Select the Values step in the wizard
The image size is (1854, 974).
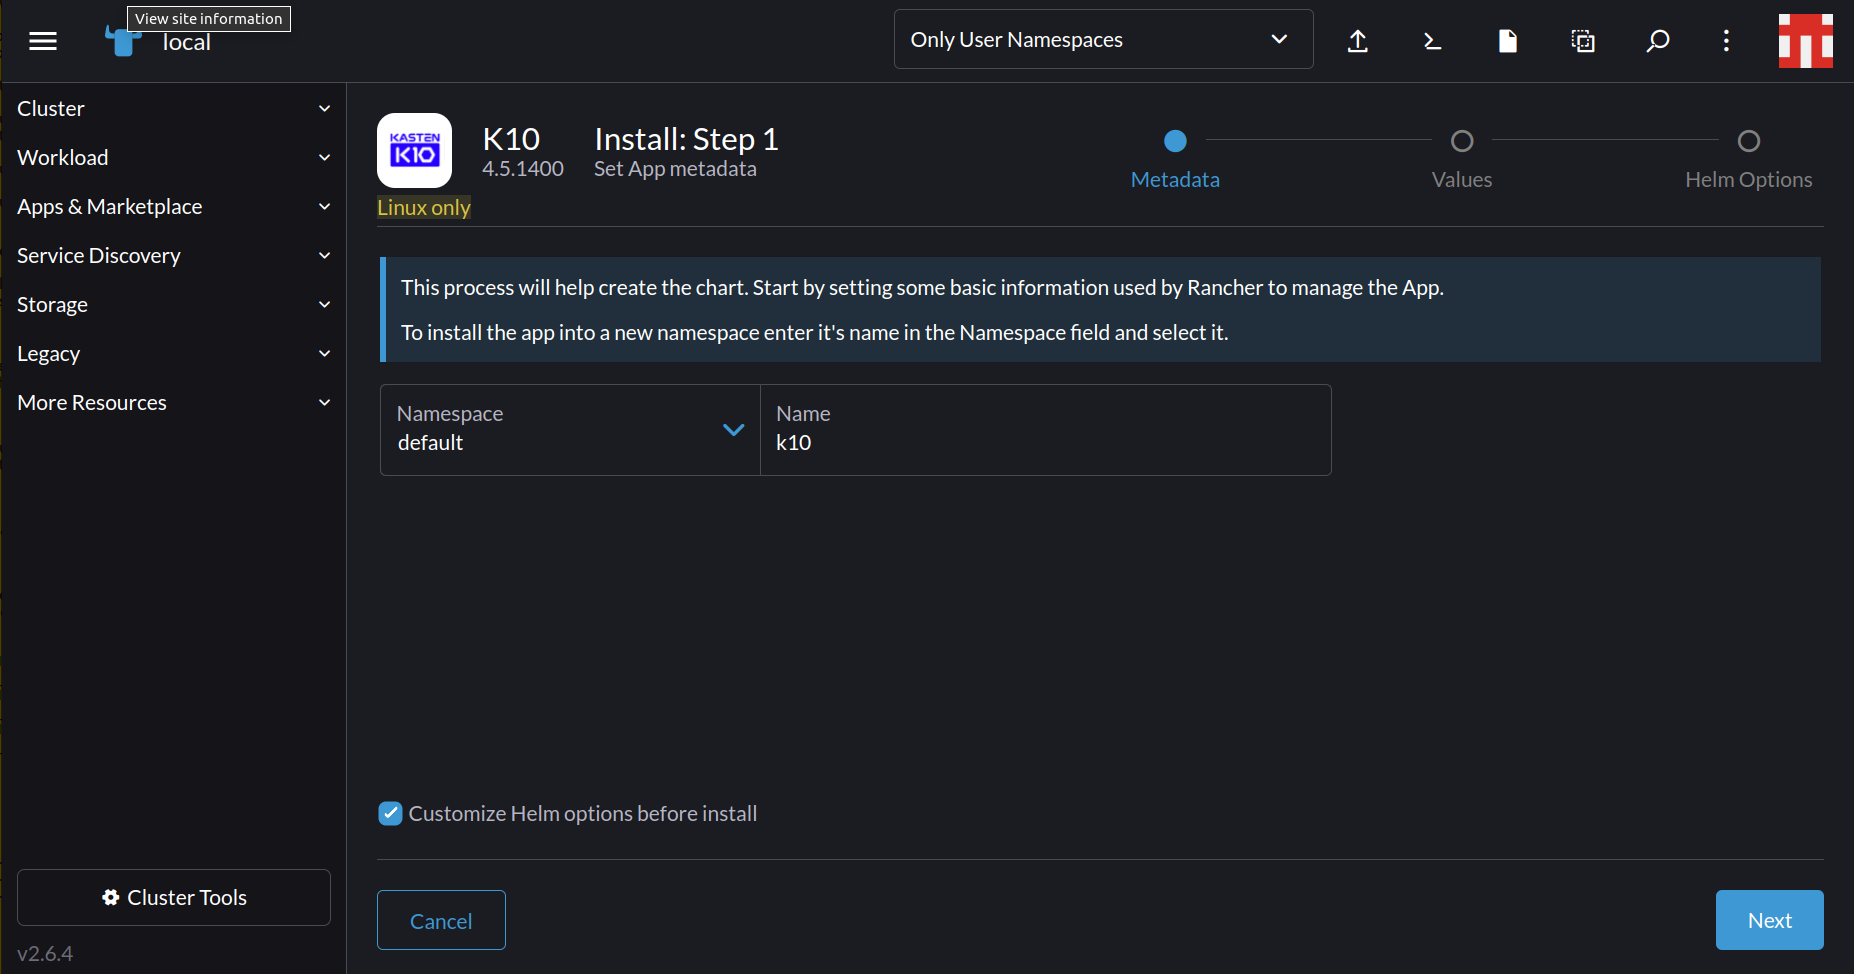coord(1461,142)
